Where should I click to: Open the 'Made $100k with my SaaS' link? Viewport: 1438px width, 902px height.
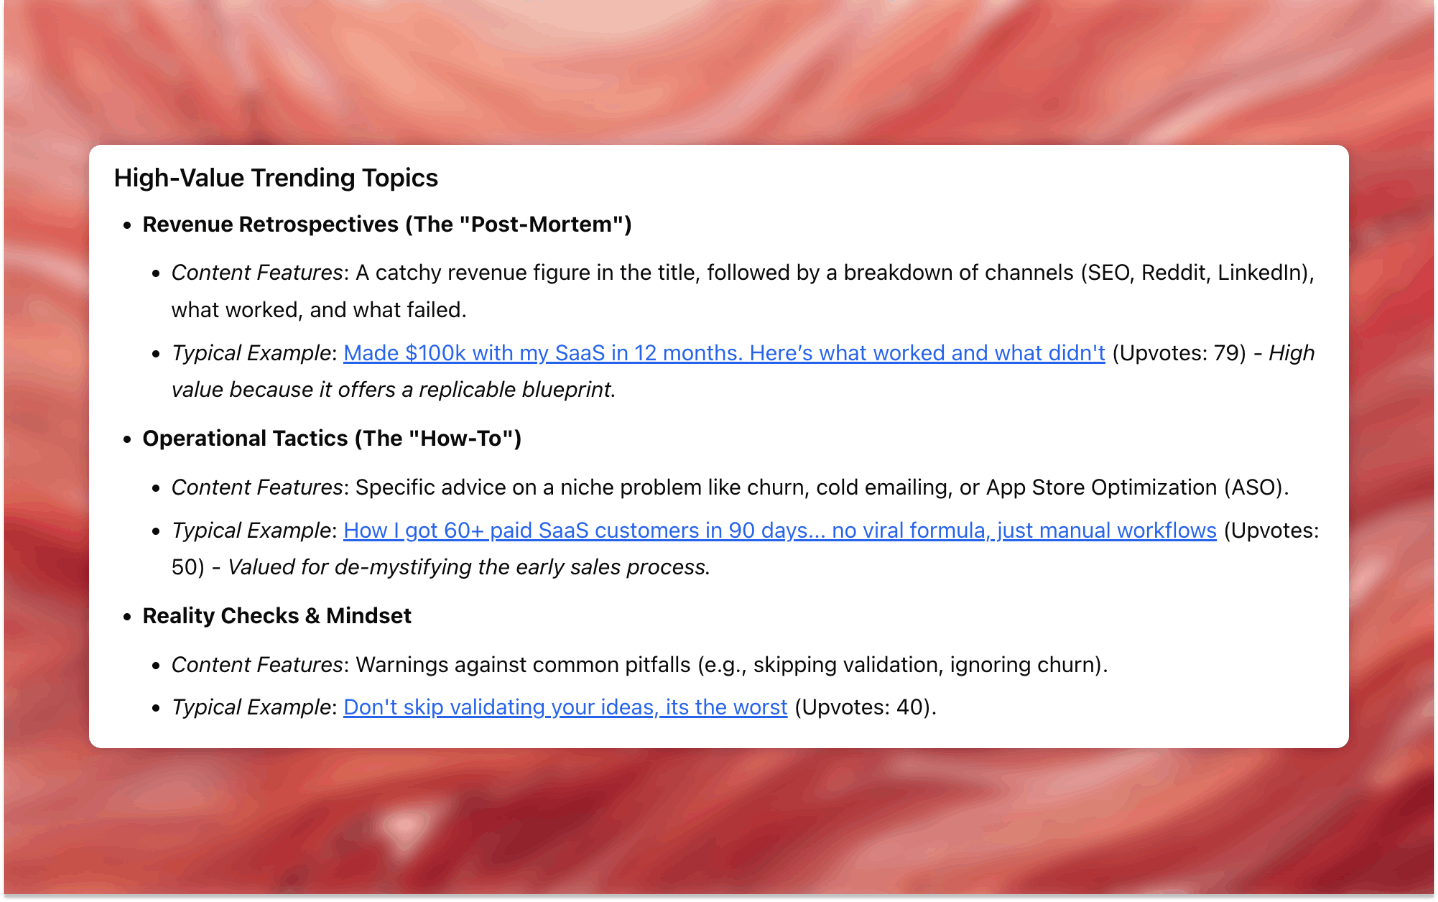[723, 353]
